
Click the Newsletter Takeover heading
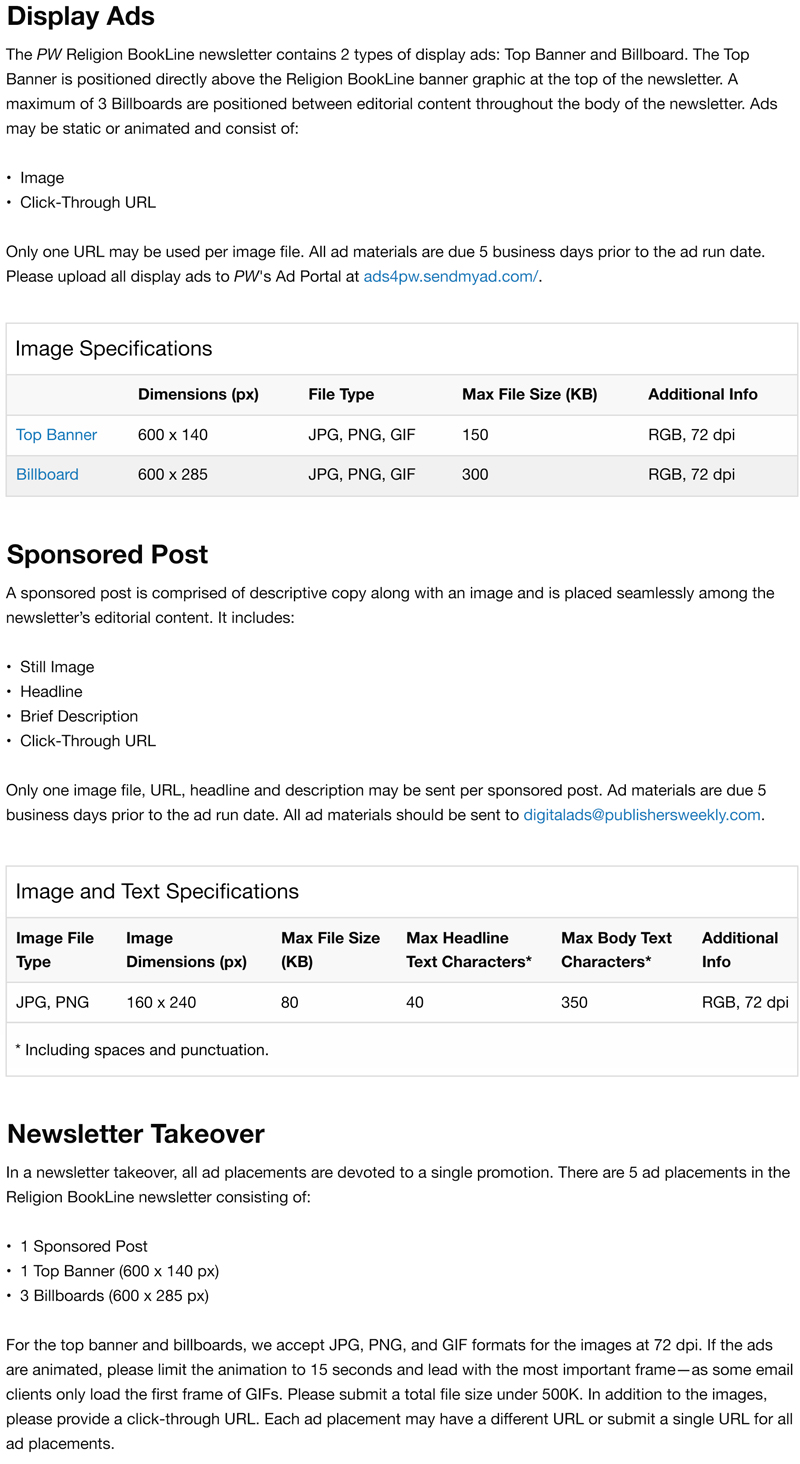click(135, 1134)
